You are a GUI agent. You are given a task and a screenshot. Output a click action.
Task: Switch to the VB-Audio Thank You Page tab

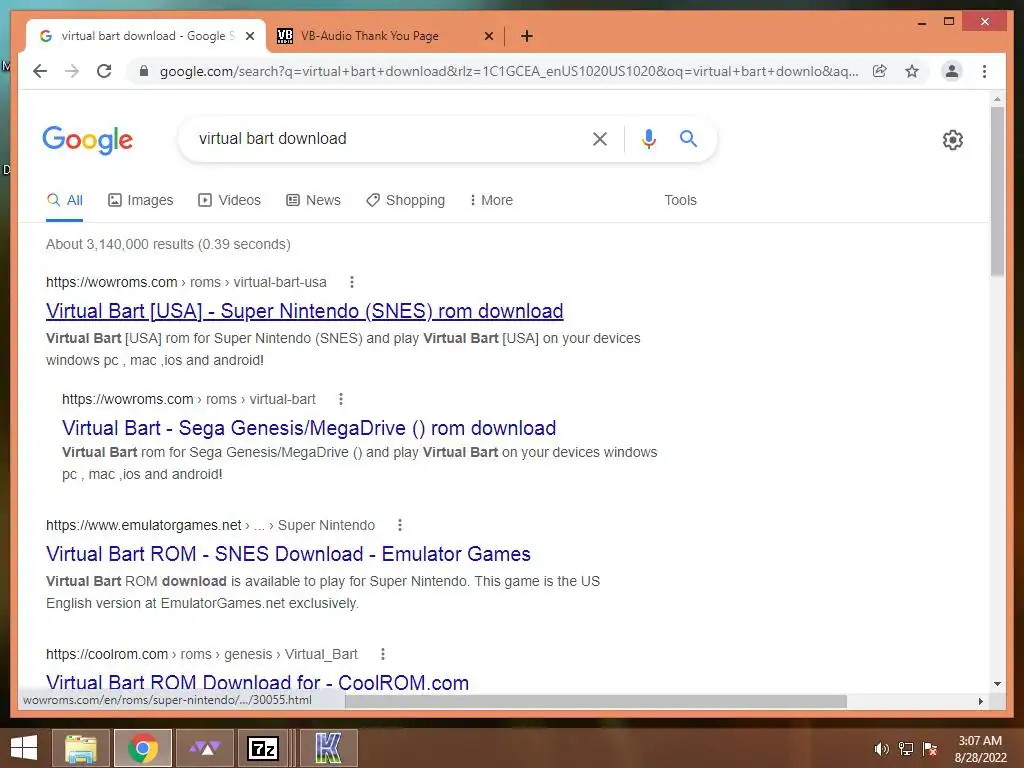click(x=370, y=36)
